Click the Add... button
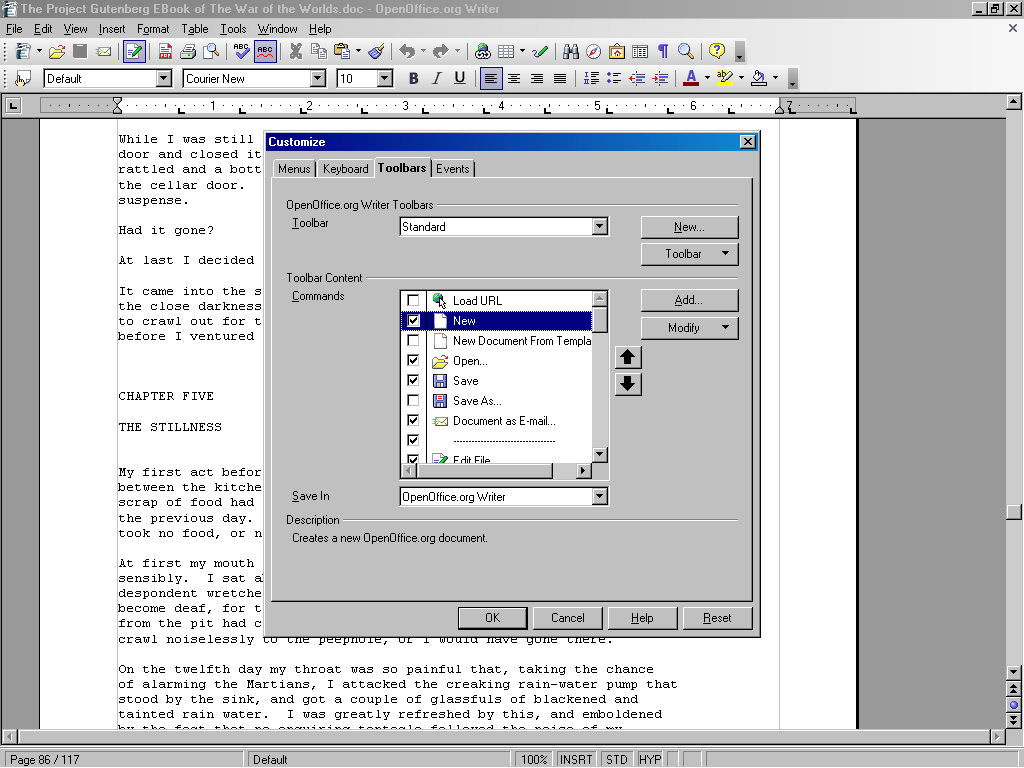 689,300
